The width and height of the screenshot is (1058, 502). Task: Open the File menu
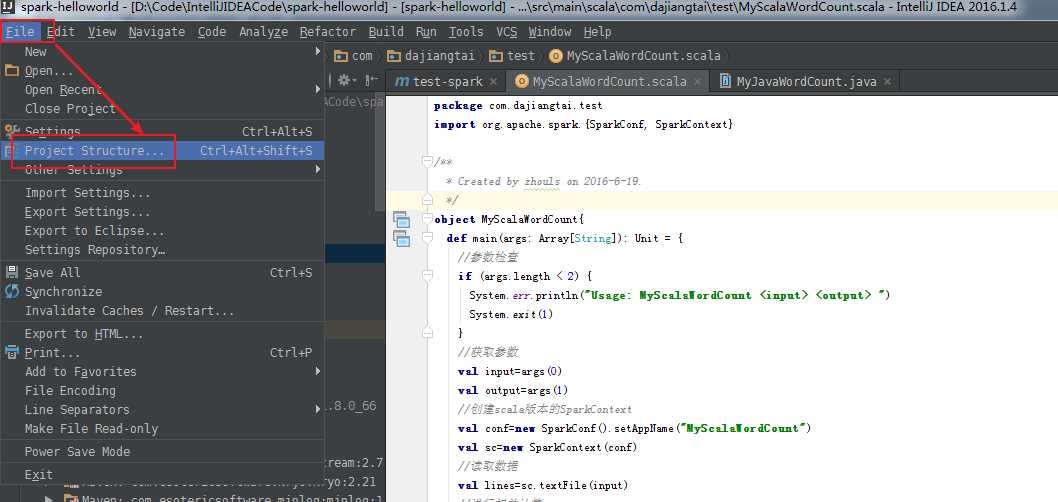click(20, 32)
